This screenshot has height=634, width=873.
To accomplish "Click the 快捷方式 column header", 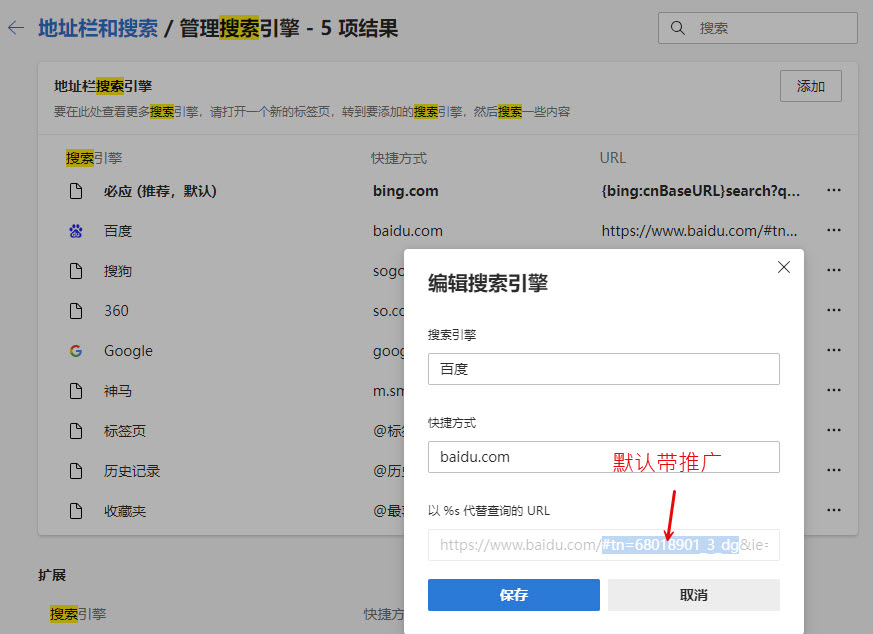I will (x=399, y=158).
